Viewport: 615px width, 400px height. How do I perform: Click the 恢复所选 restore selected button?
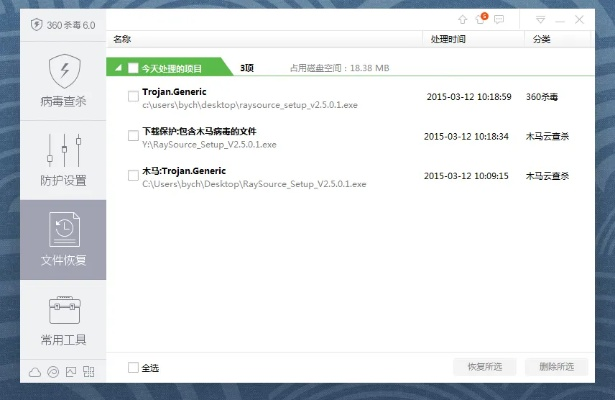pos(485,367)
